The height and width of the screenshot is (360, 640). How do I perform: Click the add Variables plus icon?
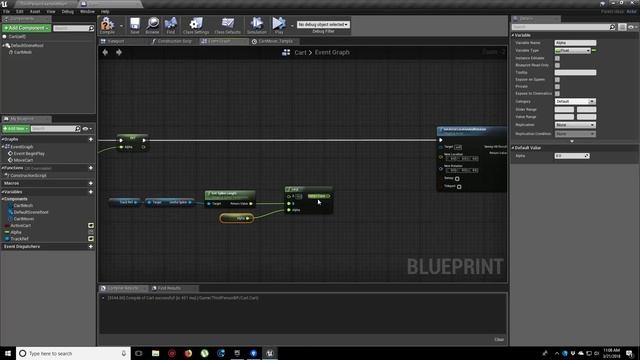click(91, 192)
